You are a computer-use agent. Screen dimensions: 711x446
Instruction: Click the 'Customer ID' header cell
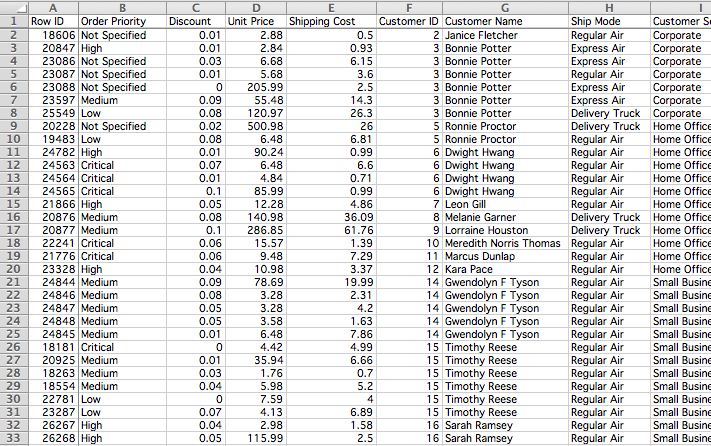[x=409, y=21]
